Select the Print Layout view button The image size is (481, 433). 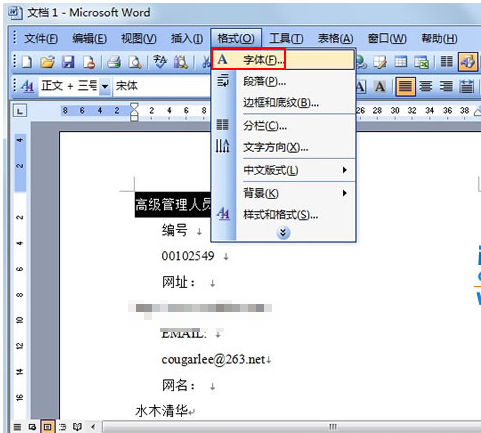click(x=47, y=427)
